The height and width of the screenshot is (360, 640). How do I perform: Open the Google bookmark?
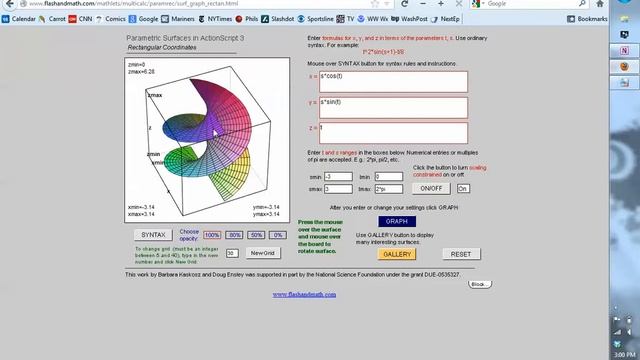[x=143, y=19]
